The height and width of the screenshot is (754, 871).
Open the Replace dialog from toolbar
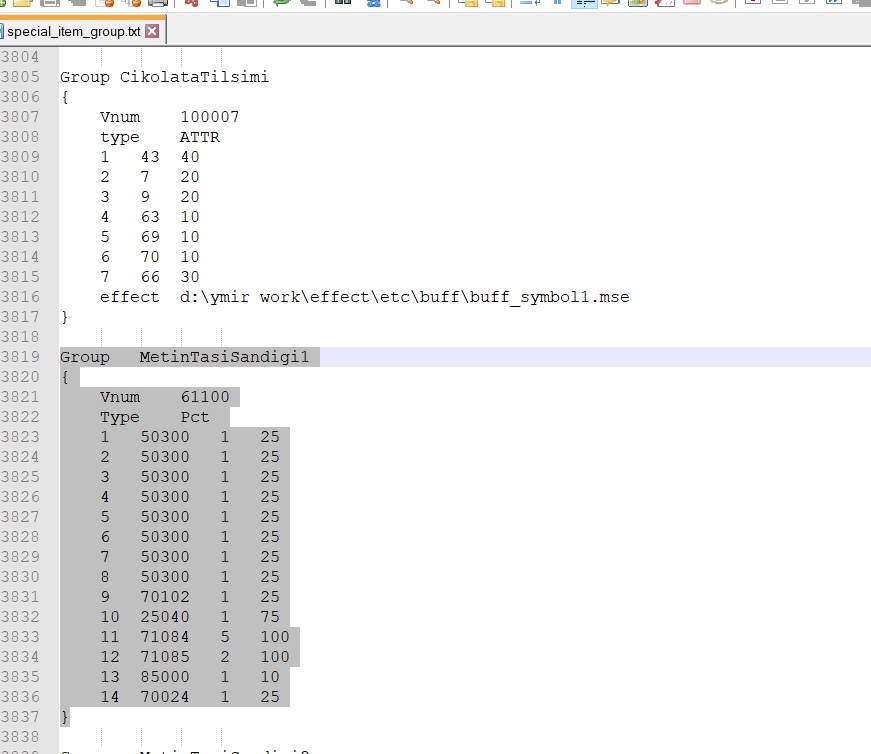[x=373, y=2]
